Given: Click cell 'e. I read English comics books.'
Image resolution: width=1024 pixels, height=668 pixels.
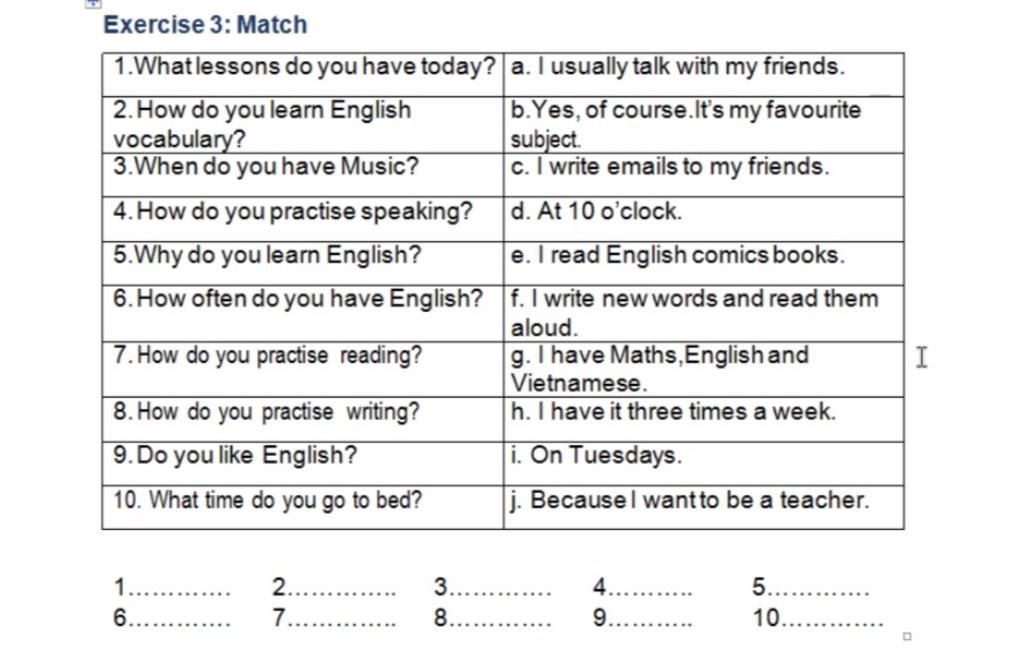Looking at the screenshot, I should 704,263.
